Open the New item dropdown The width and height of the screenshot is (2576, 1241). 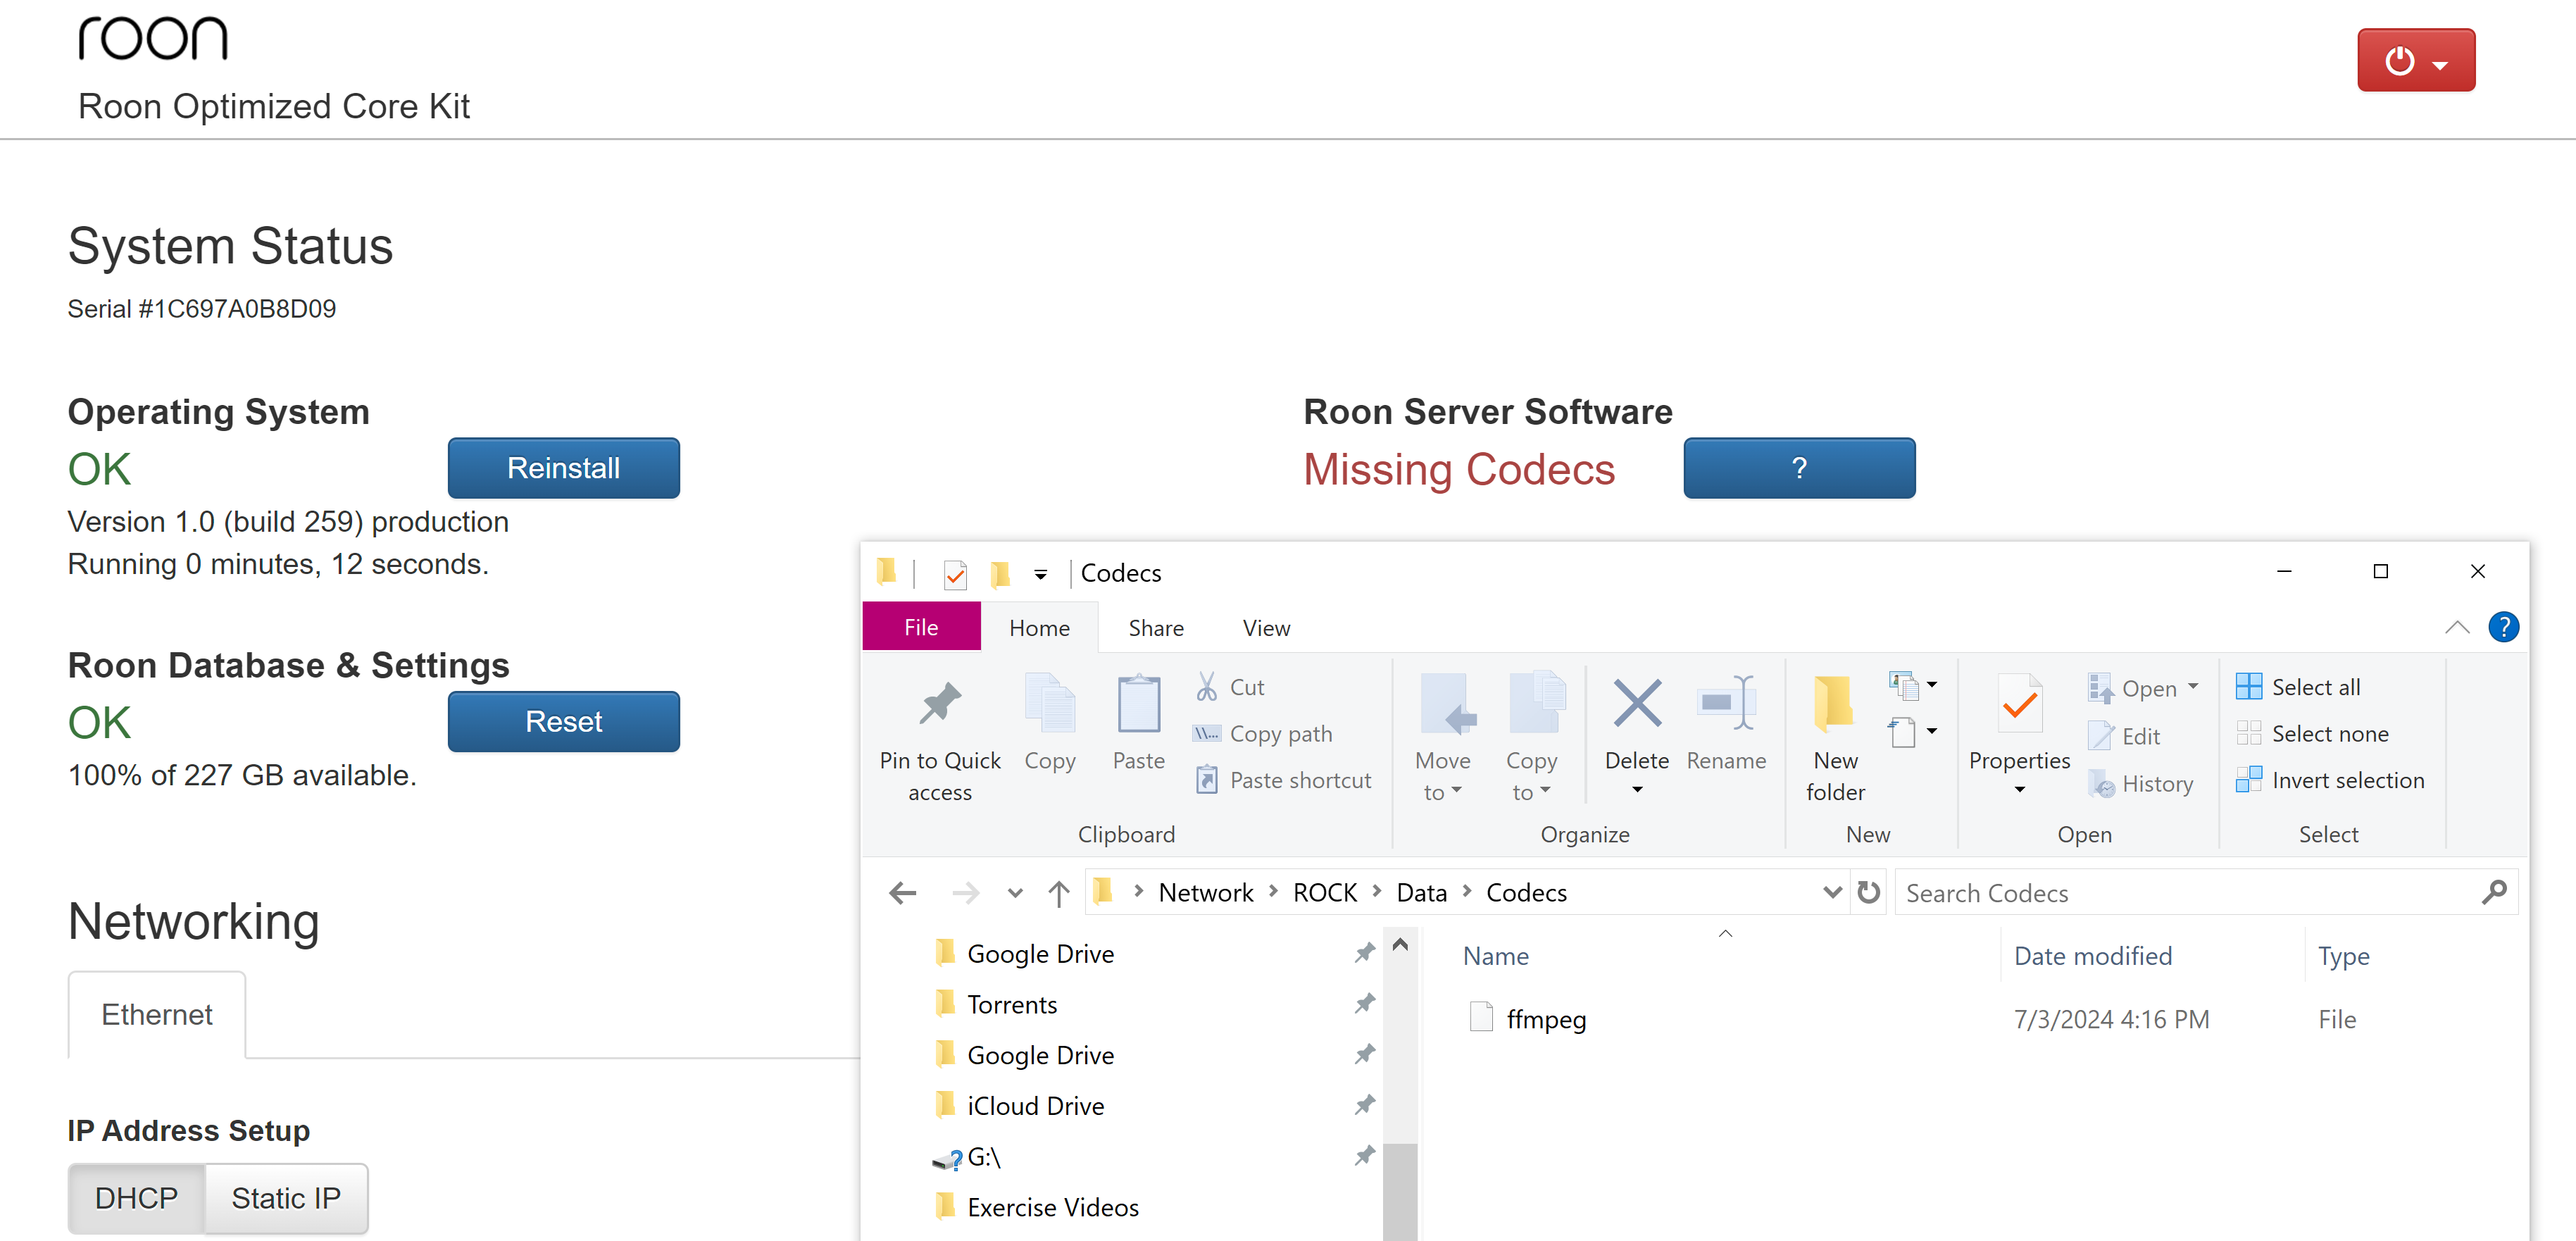click(1912, 685)
